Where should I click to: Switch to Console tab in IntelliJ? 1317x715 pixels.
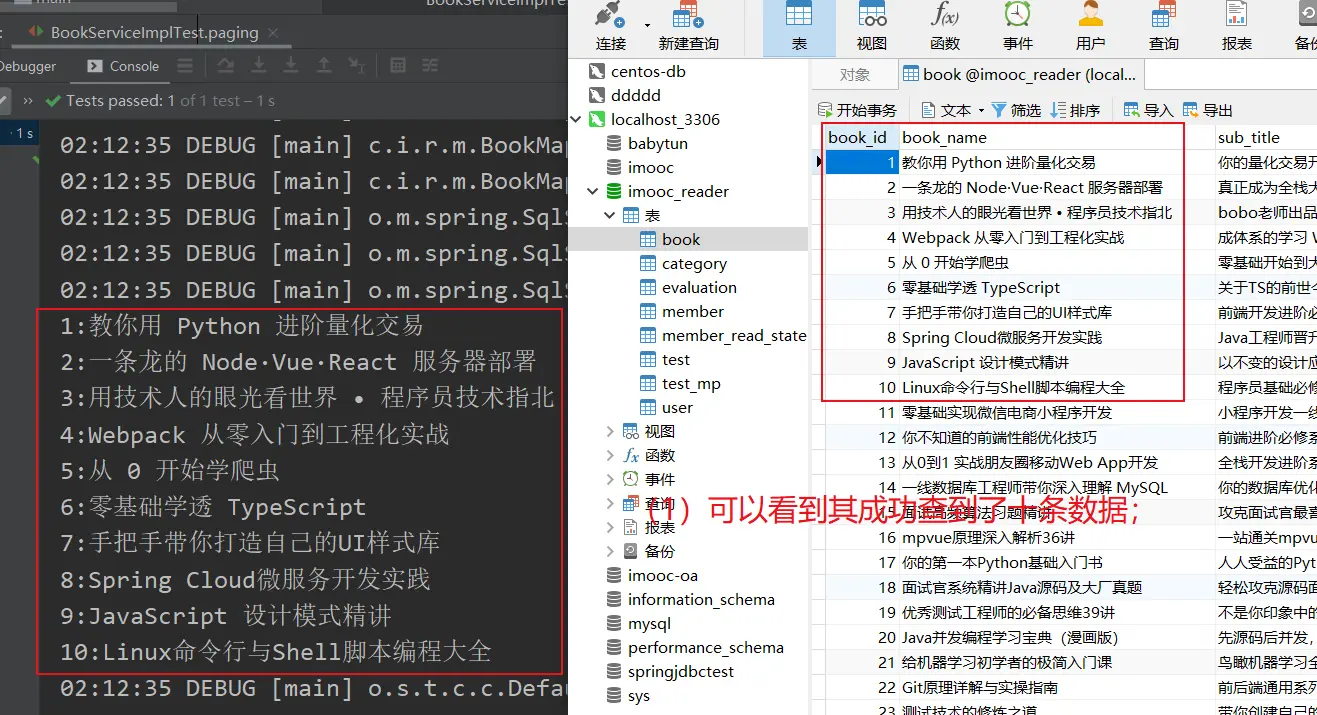coord(124,66)
